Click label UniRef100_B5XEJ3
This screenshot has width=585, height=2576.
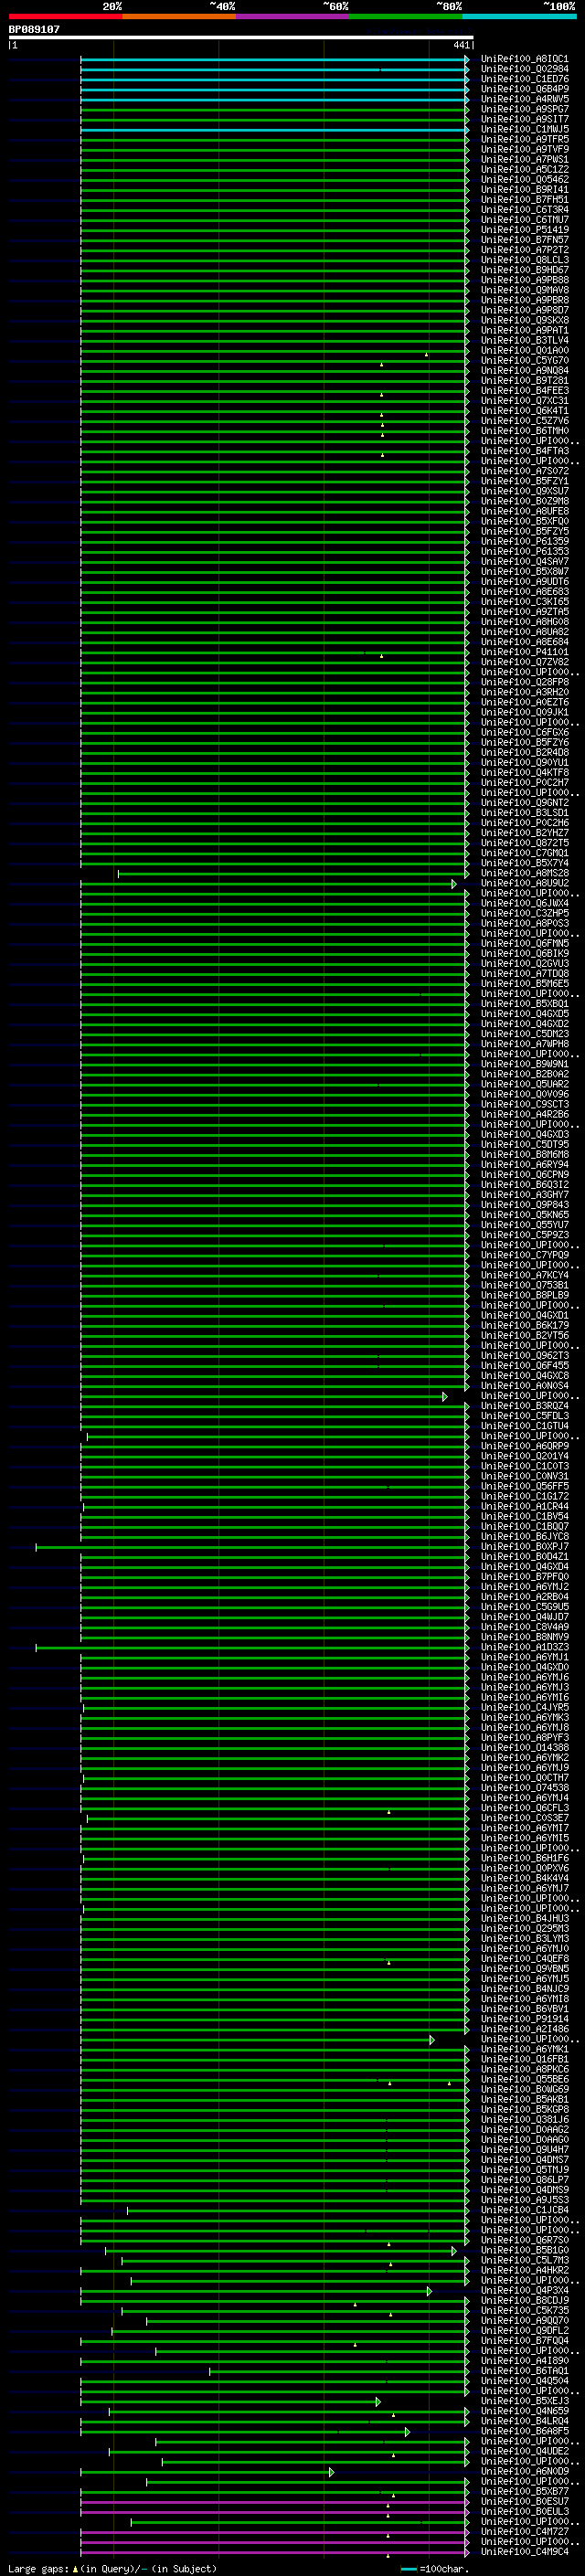(524, 2401)
